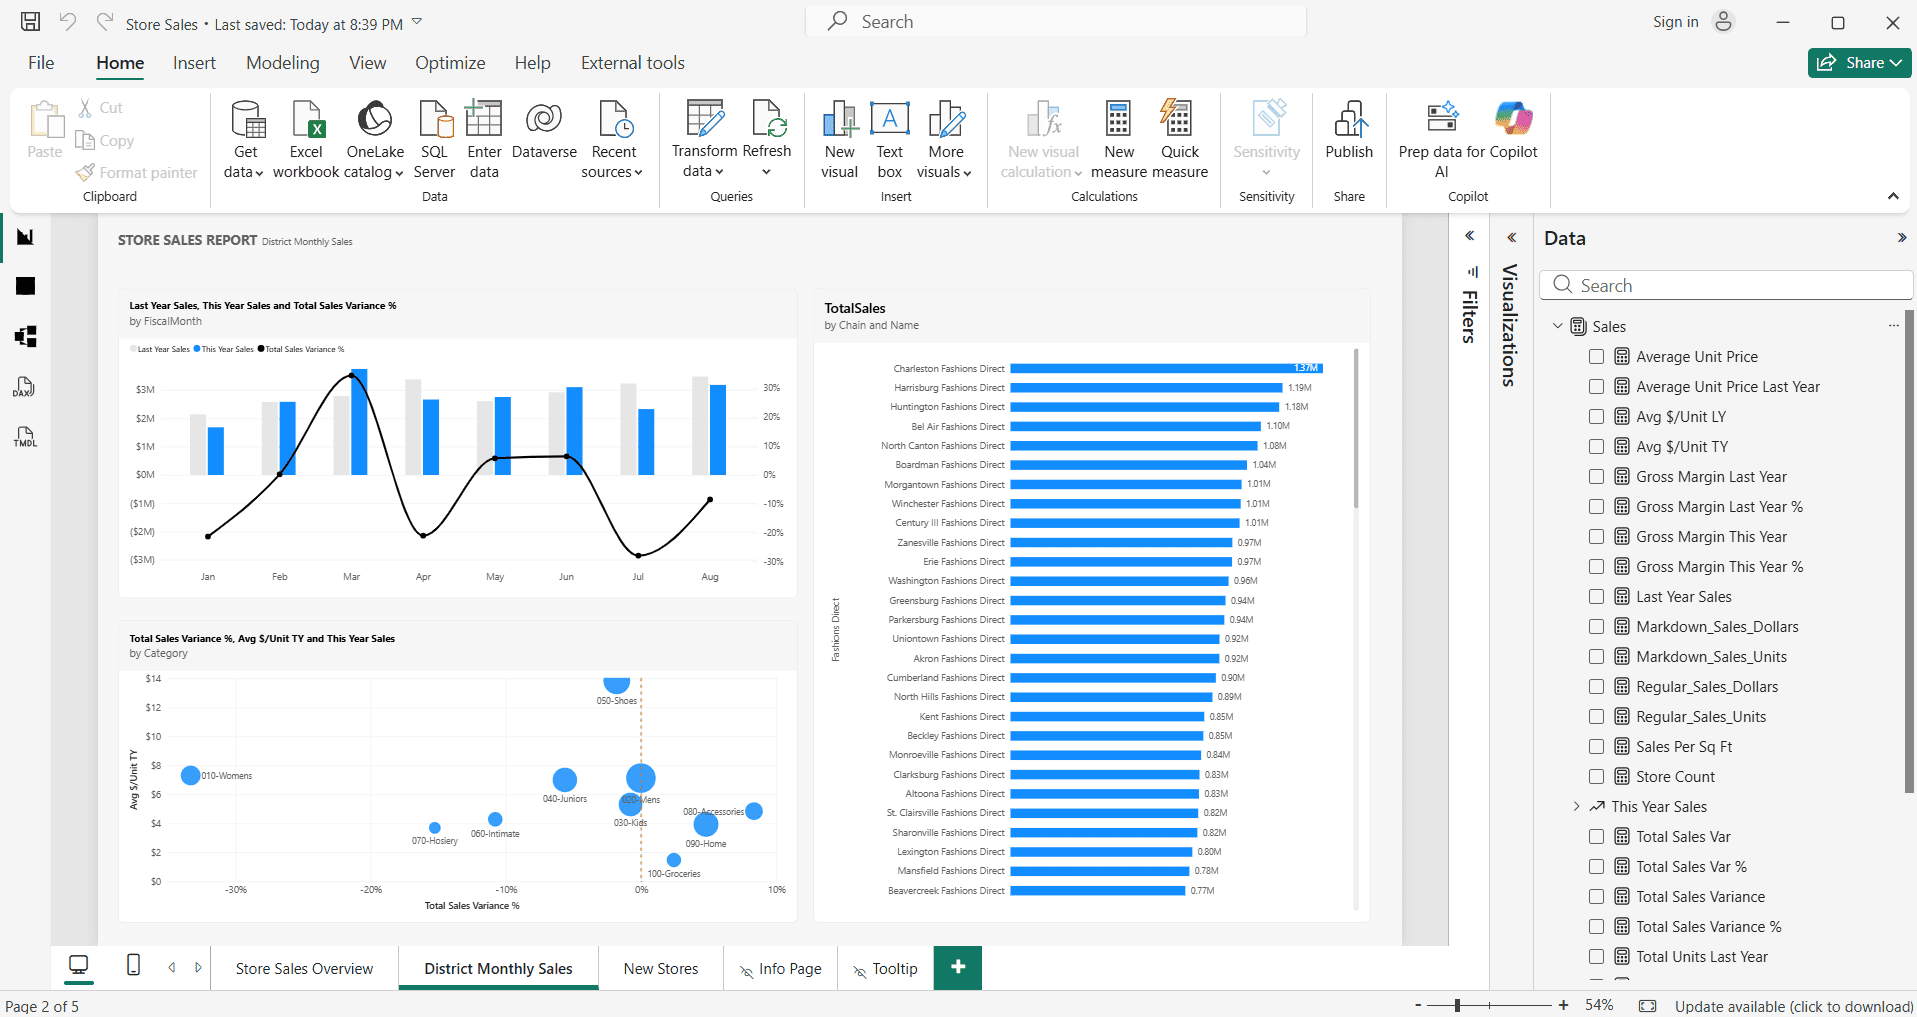Zoom out with minus button
The width and height of the screenshot is (1917, 1017).
click(x=1418, y=1005)
